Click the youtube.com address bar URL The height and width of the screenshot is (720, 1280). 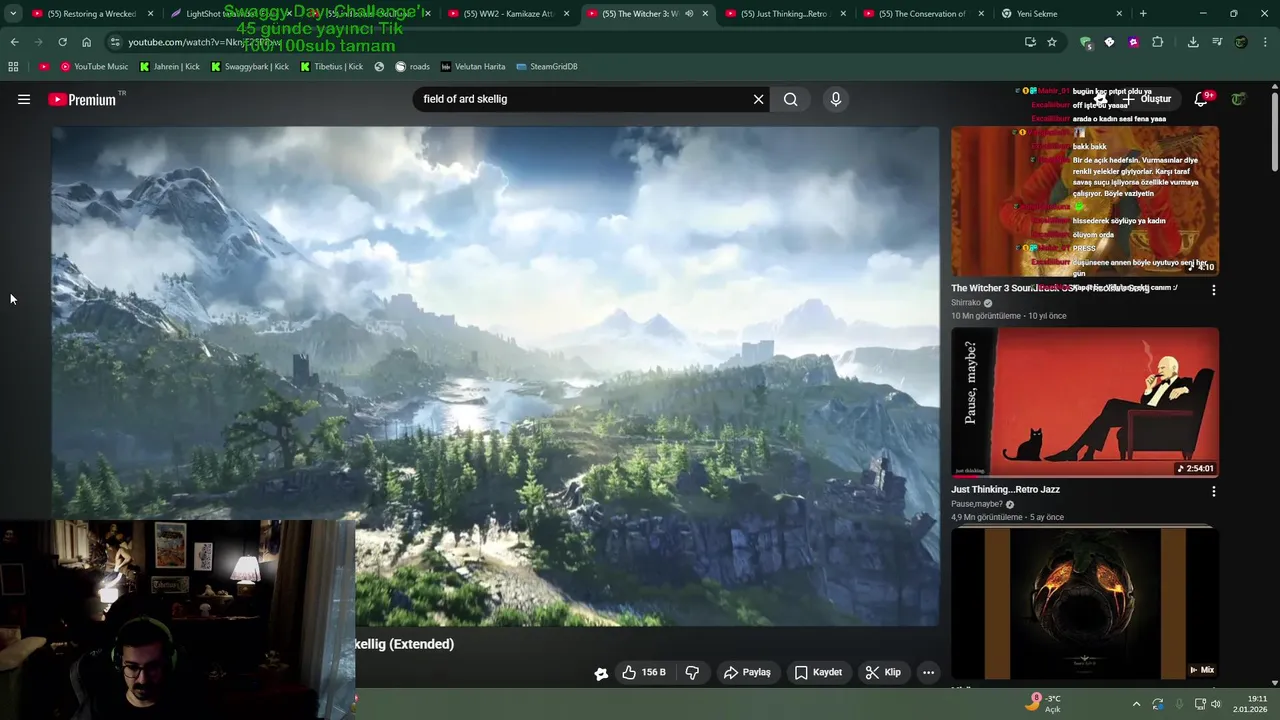click(x=203, y=42)
